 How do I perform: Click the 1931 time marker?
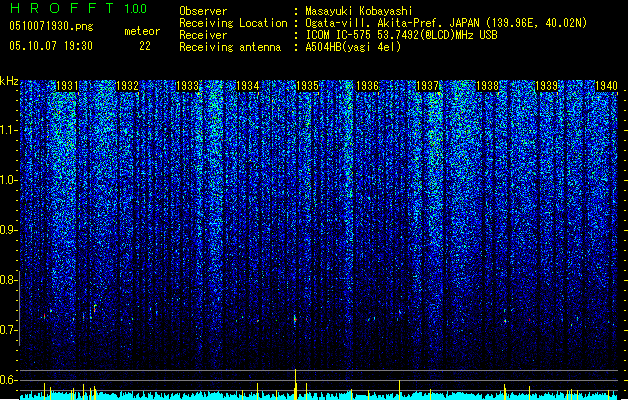(67, 86)
